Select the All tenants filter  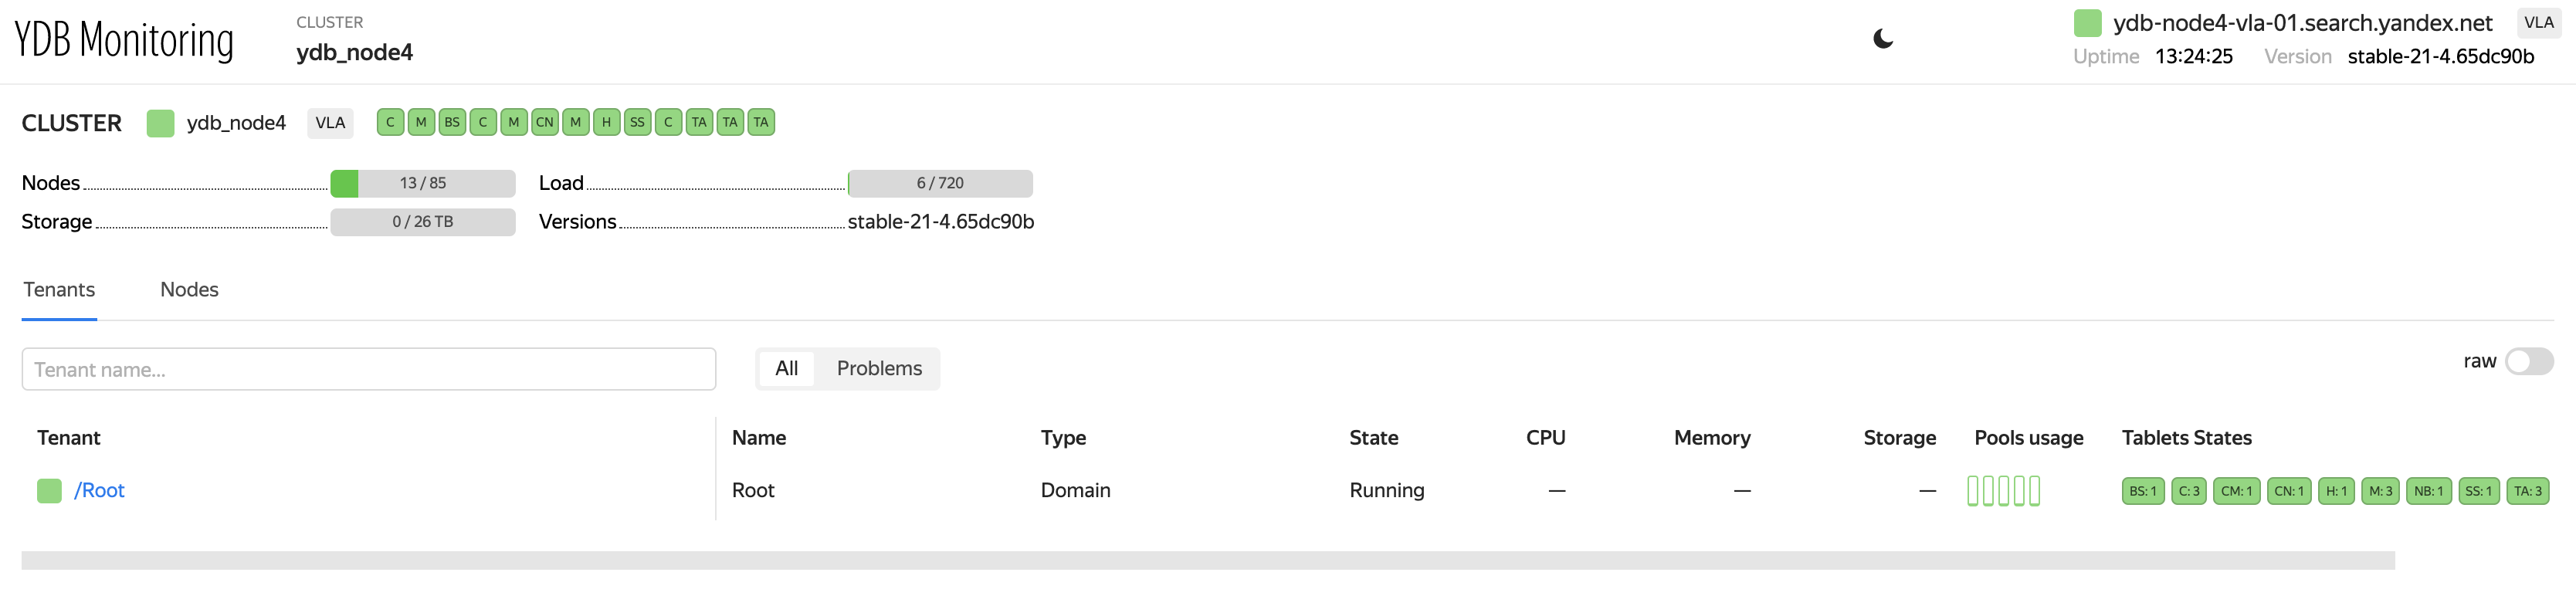pyautogui.click(x=787, y=368)
